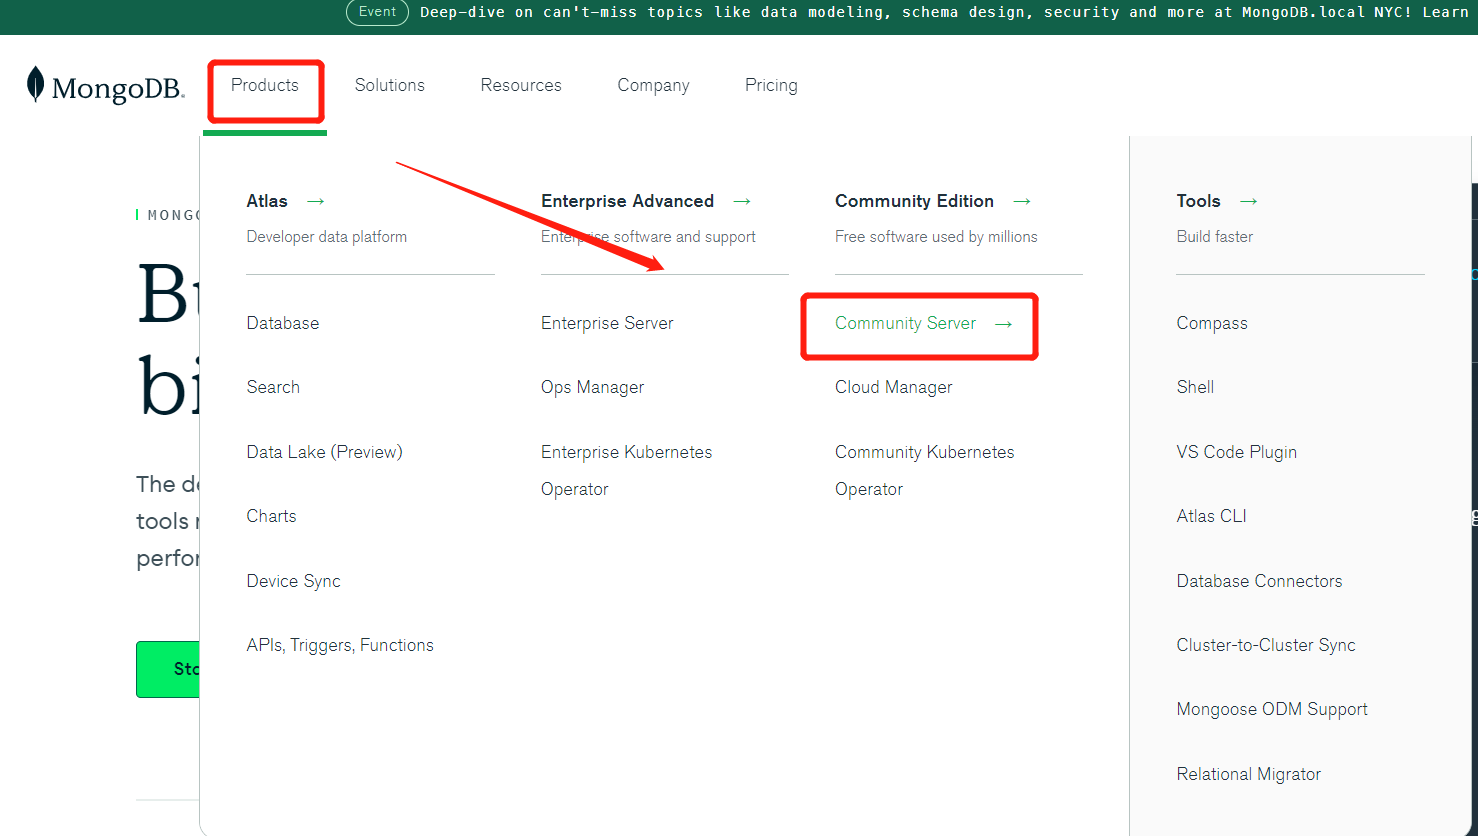Click the arrow beside Community Server
Viewport: 1478px width, 836px height.
(x=1004, y=324)
